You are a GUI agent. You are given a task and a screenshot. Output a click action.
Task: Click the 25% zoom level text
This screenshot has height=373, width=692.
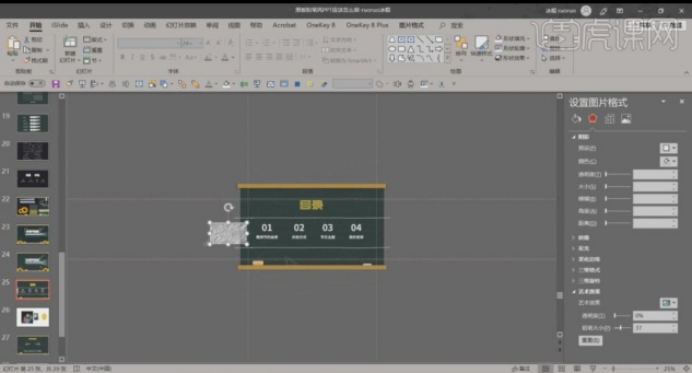click(x=669, y=368)
